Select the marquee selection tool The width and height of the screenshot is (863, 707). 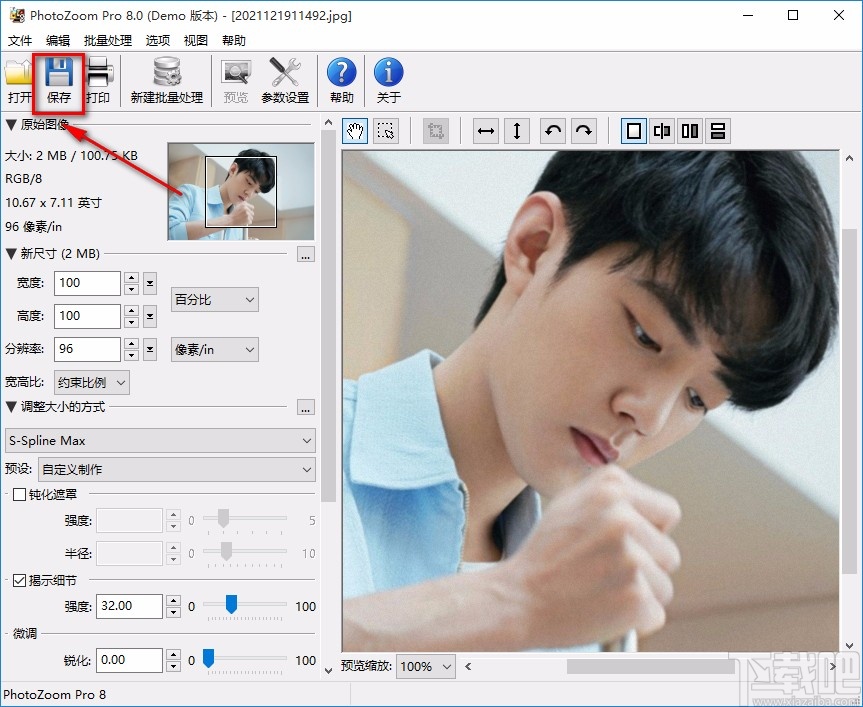(x=386, y=131)
